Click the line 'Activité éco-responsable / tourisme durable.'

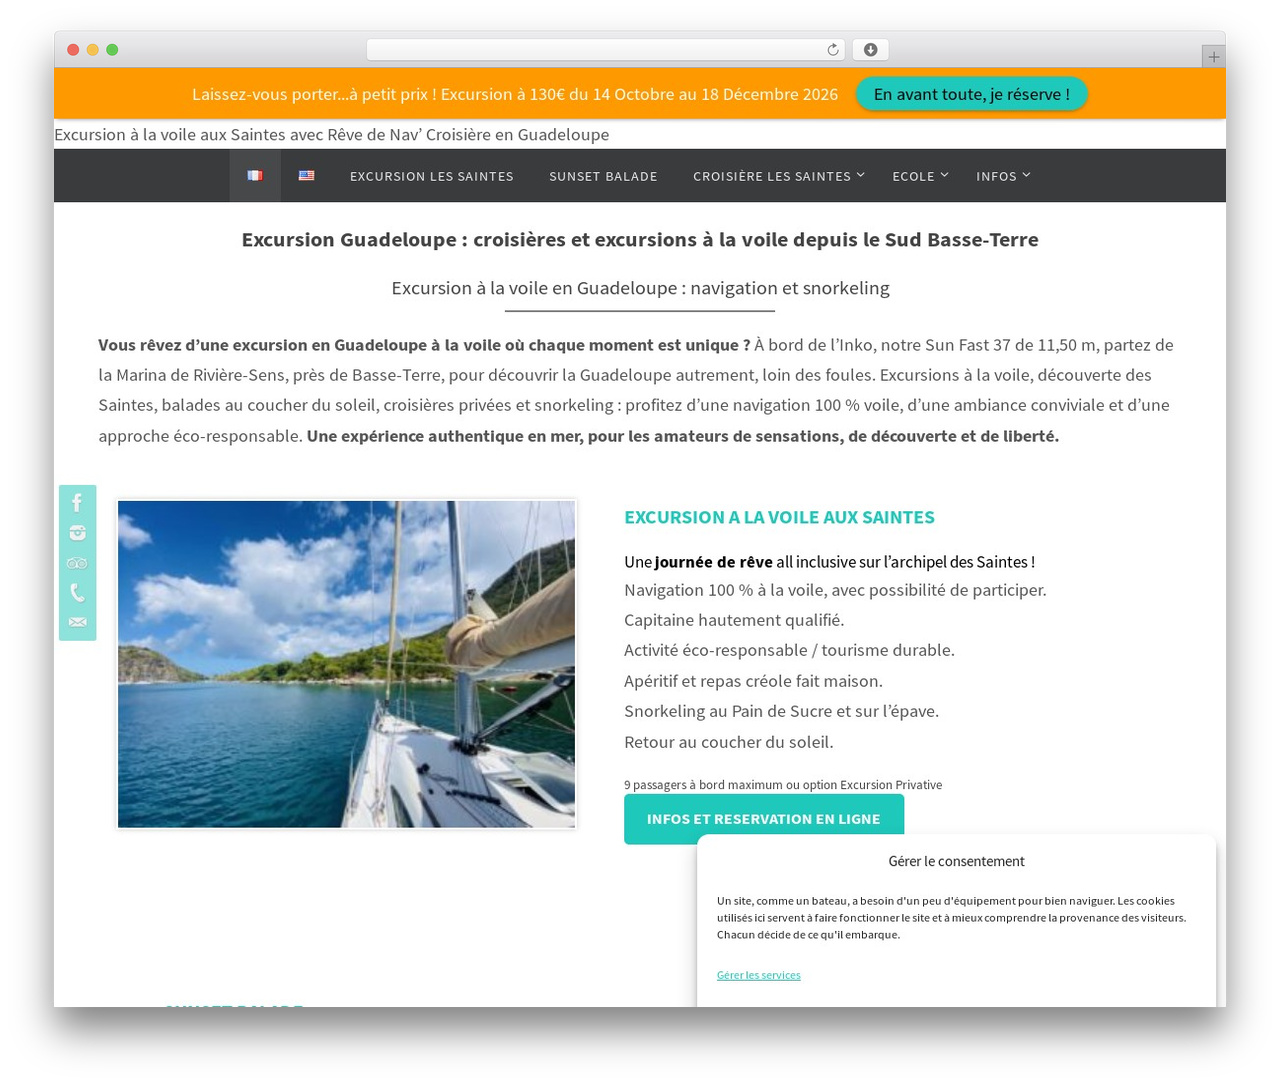789,650
